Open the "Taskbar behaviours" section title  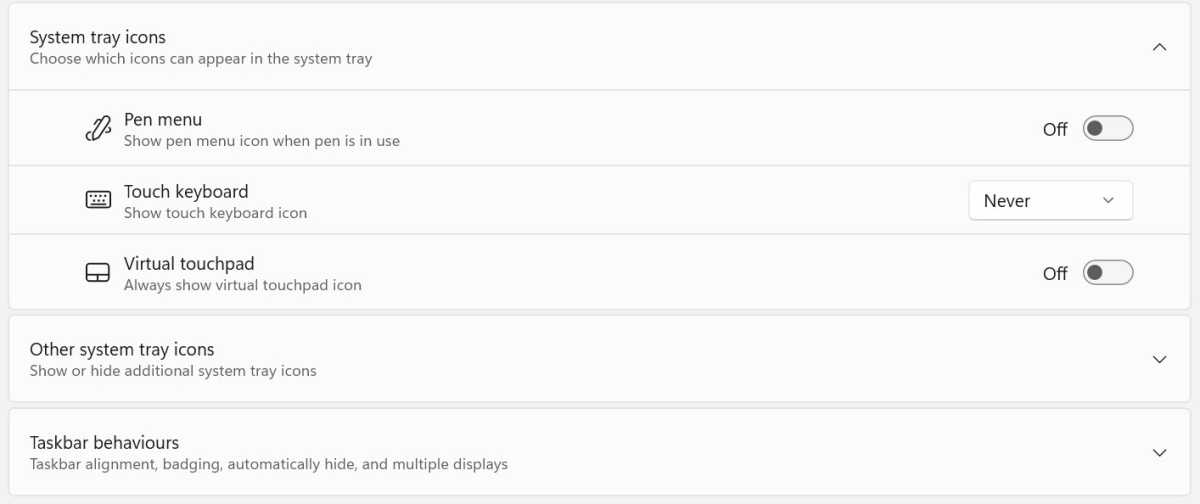(104, 442)
